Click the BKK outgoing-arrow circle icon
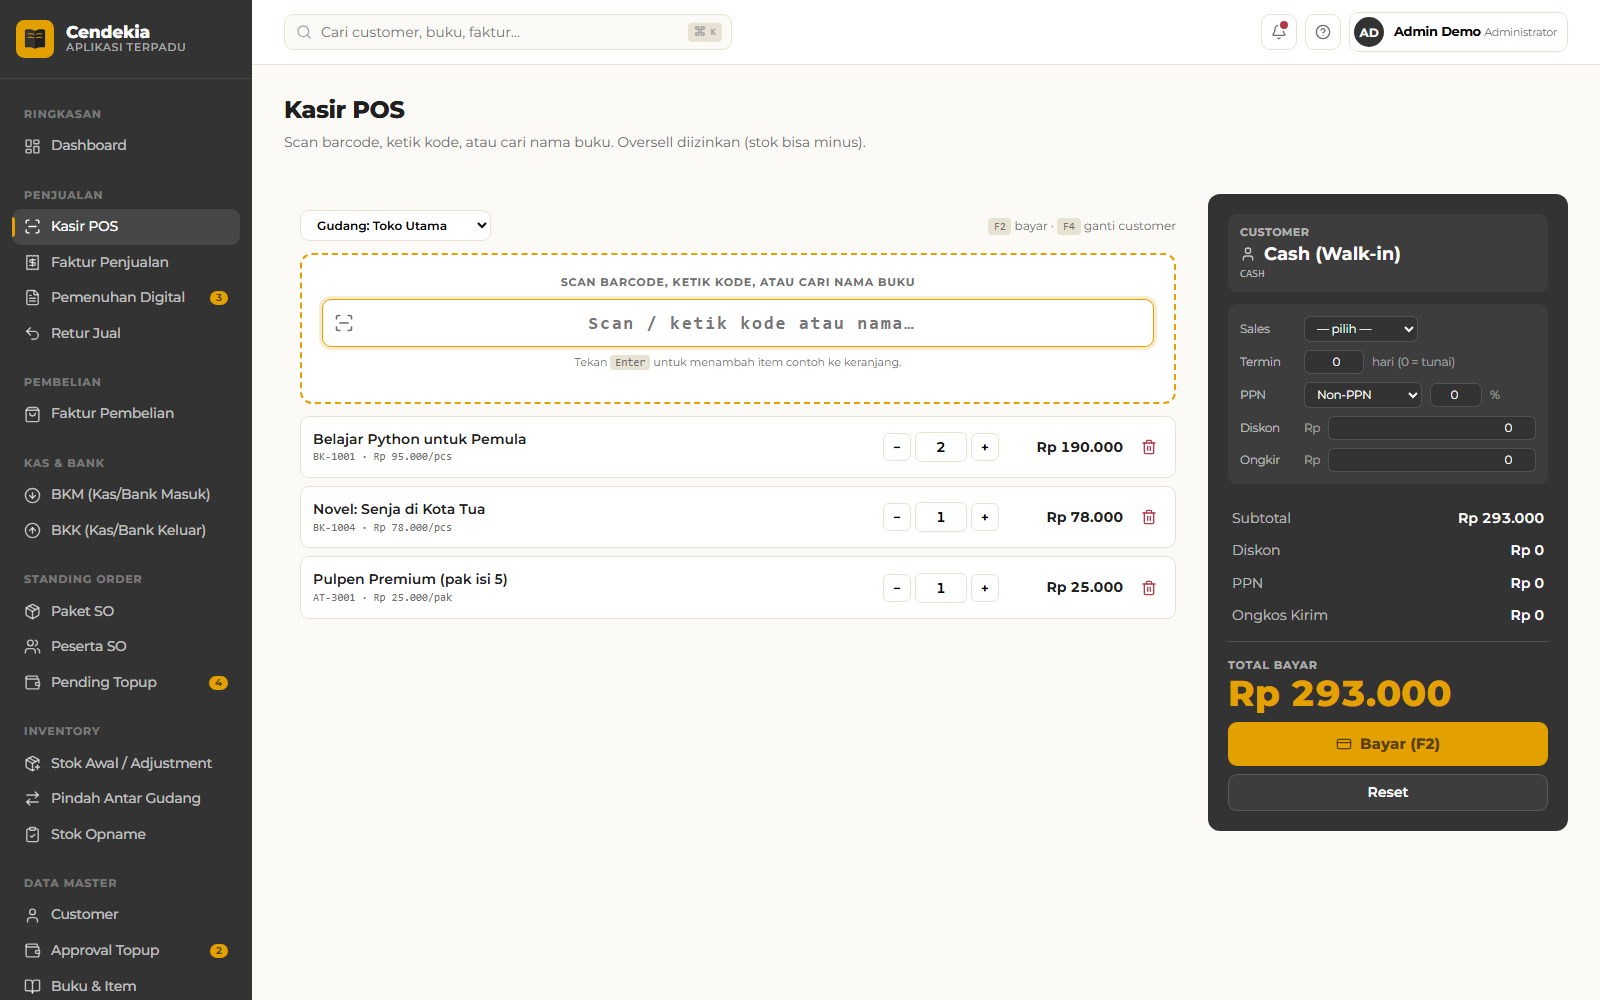The width and height of the screenshot is (1600, 1000). point(32,531)
